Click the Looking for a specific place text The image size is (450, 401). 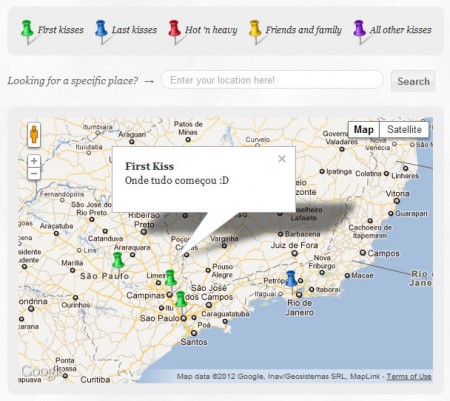pyautogui.click(x=73, y=81)
